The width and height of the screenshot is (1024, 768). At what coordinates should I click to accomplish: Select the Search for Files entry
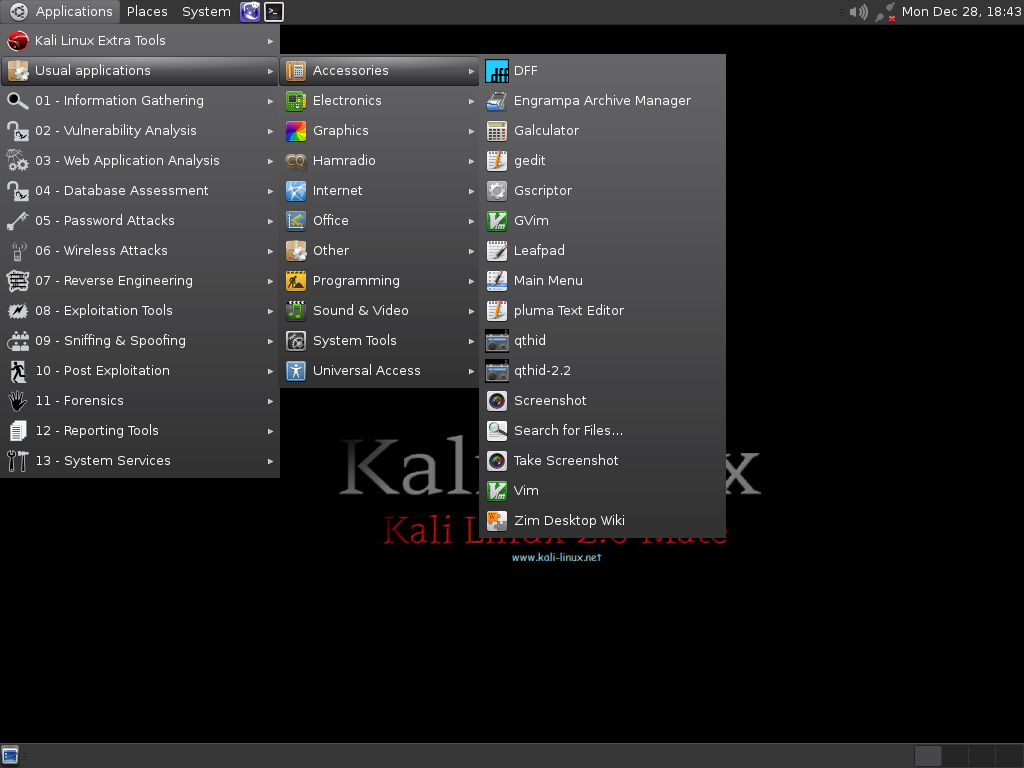pos(567,430)
